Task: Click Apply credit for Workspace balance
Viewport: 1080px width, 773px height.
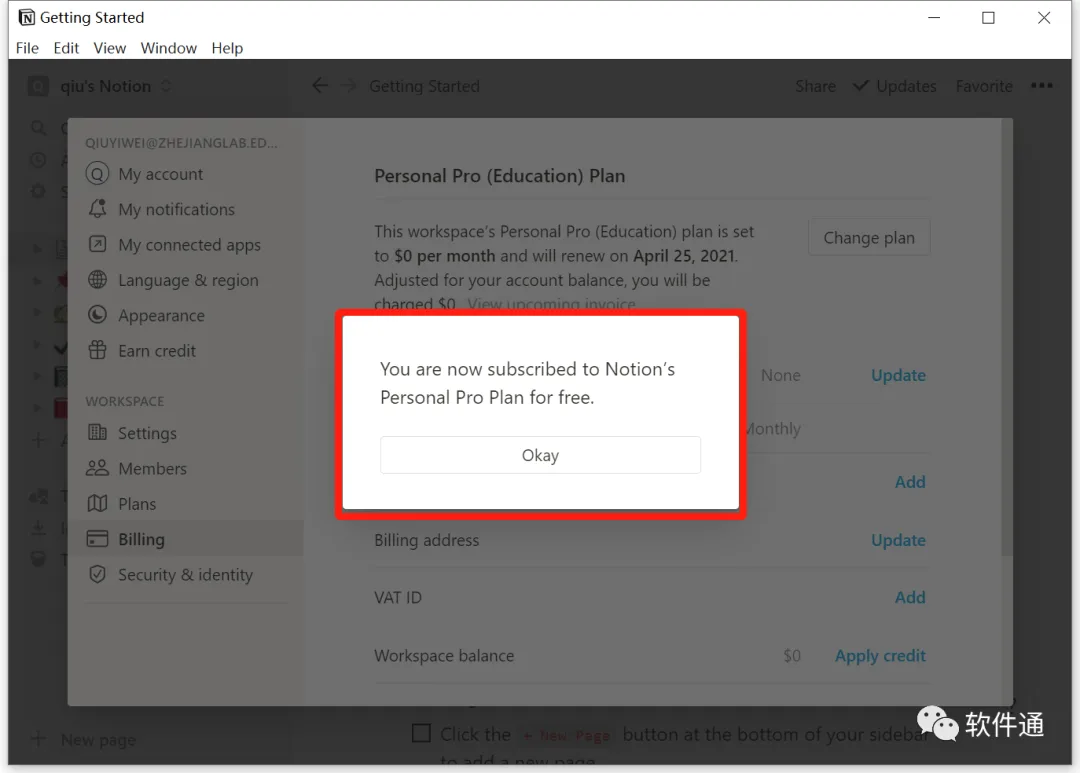Action: tap(880, 656)
